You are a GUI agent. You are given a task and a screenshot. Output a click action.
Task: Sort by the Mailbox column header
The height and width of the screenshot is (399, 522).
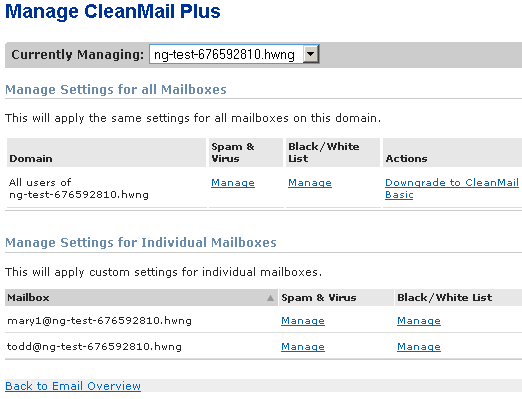tap(141, 297)
